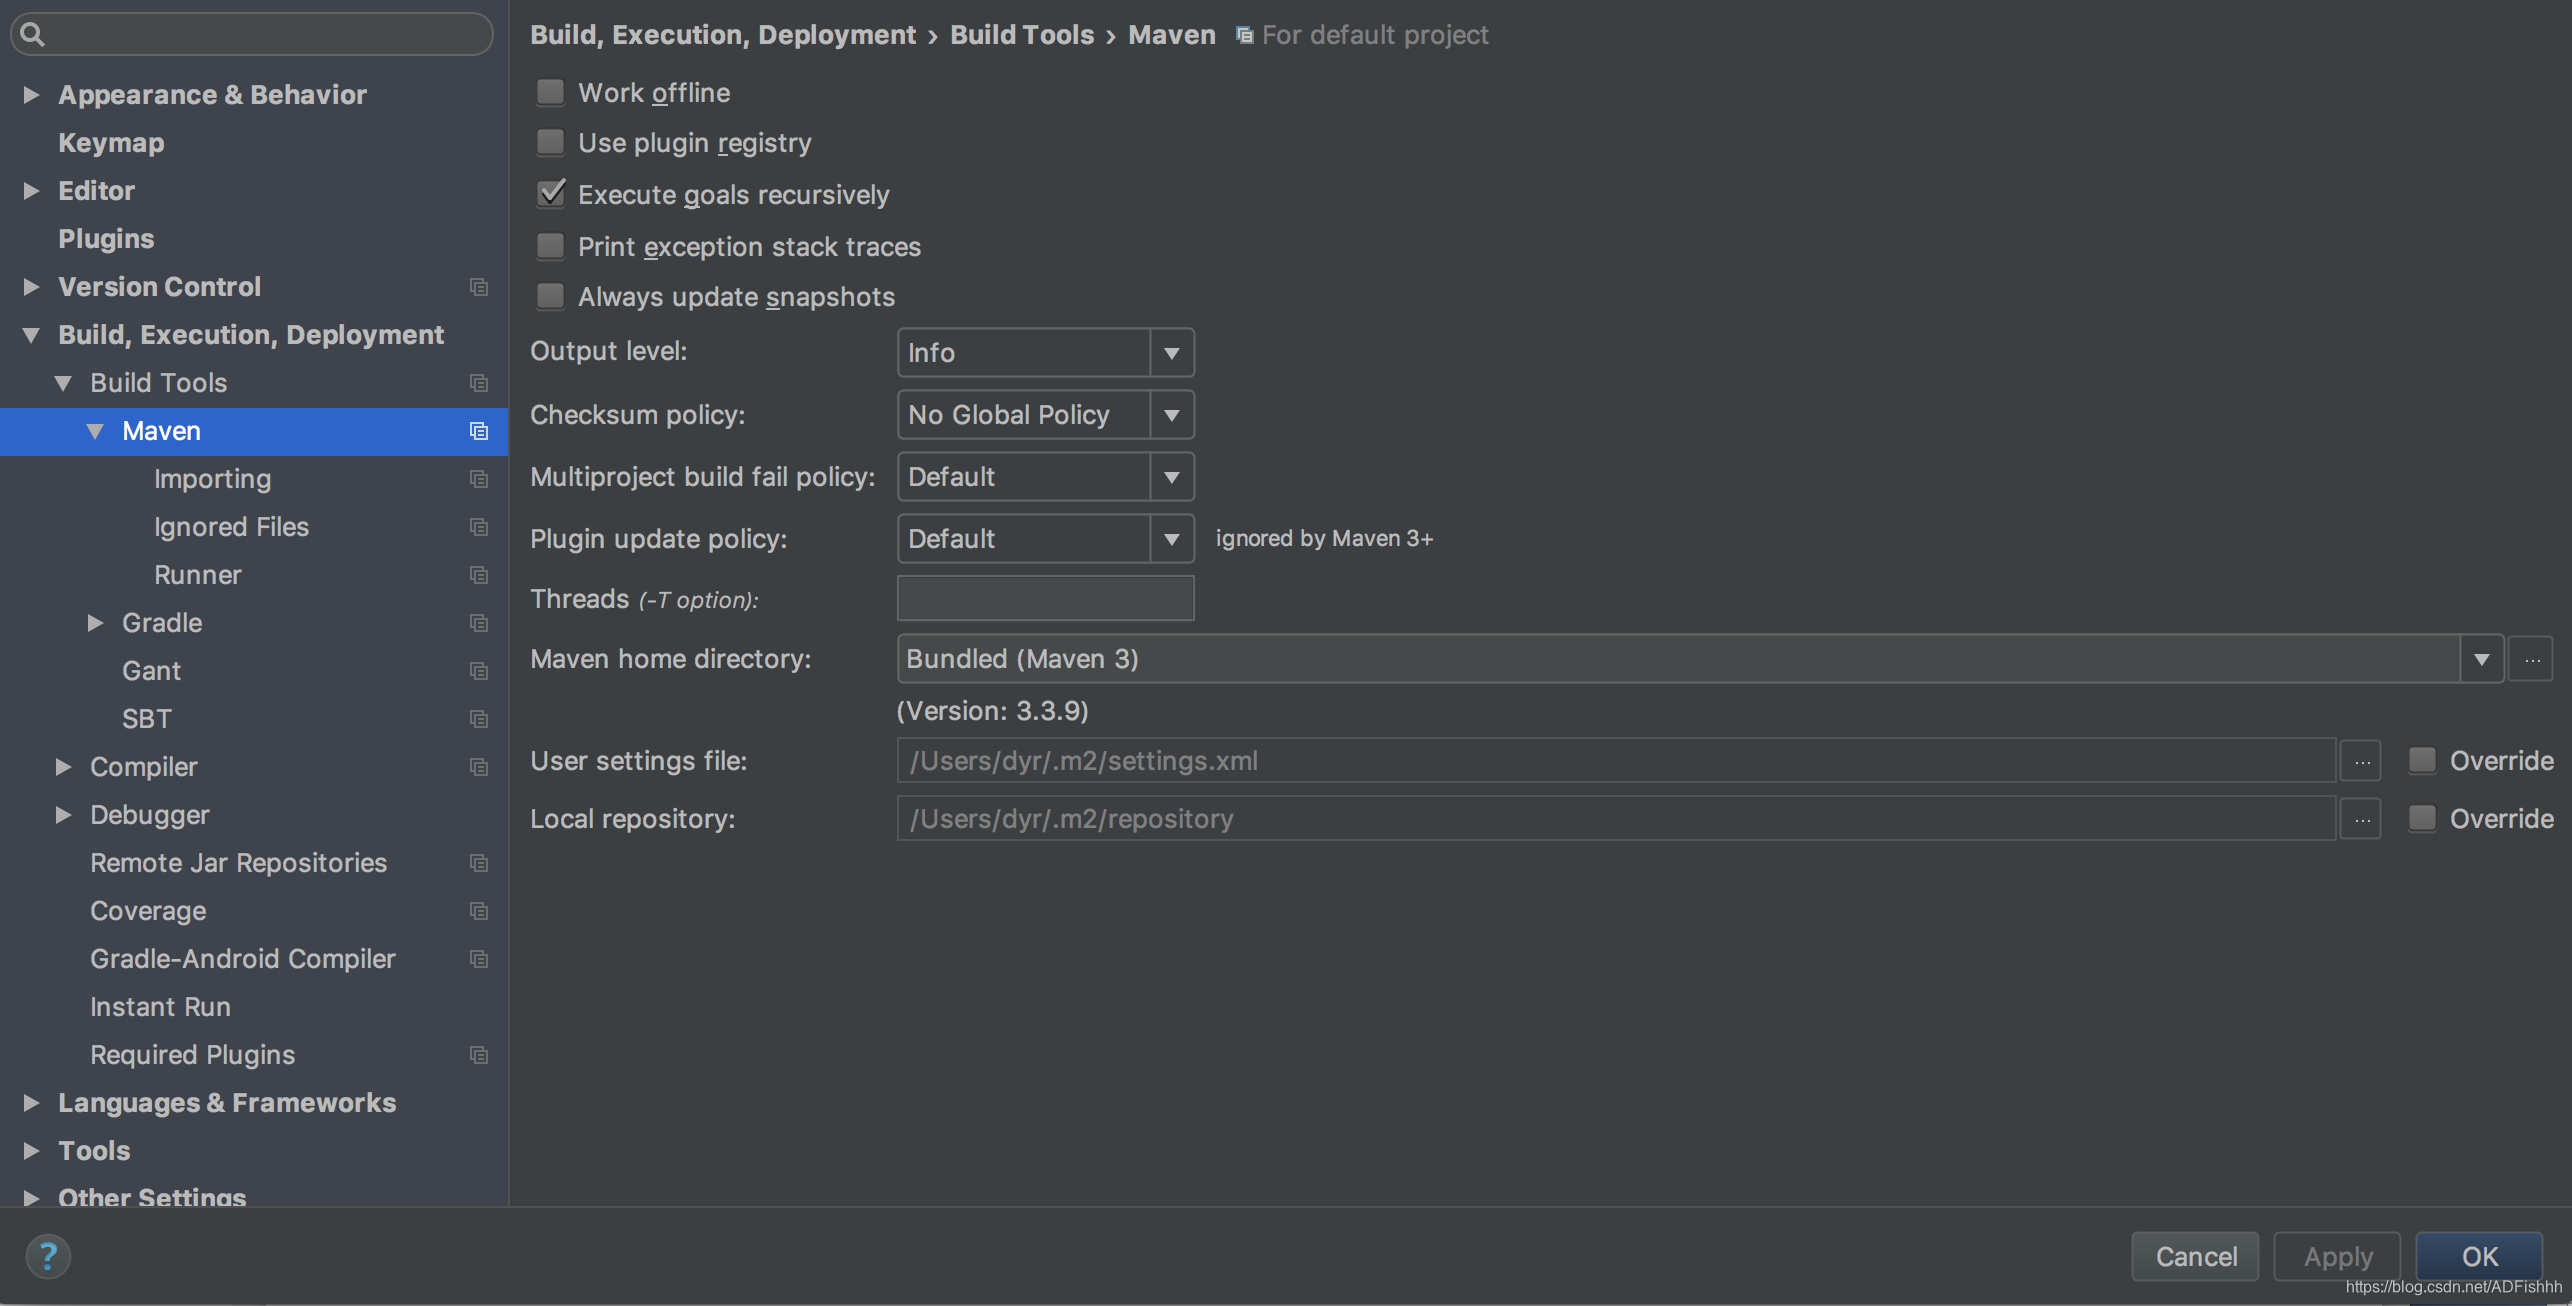The height and width of the screenshot is (1306, 2572).
Task: Click the browse icon for Maven home directory
Action: click(x=2533, y=658)
